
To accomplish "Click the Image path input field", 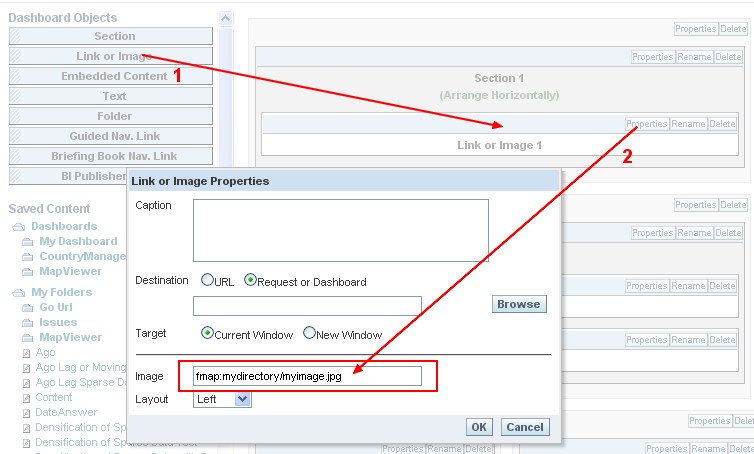I will click(307, 376).
